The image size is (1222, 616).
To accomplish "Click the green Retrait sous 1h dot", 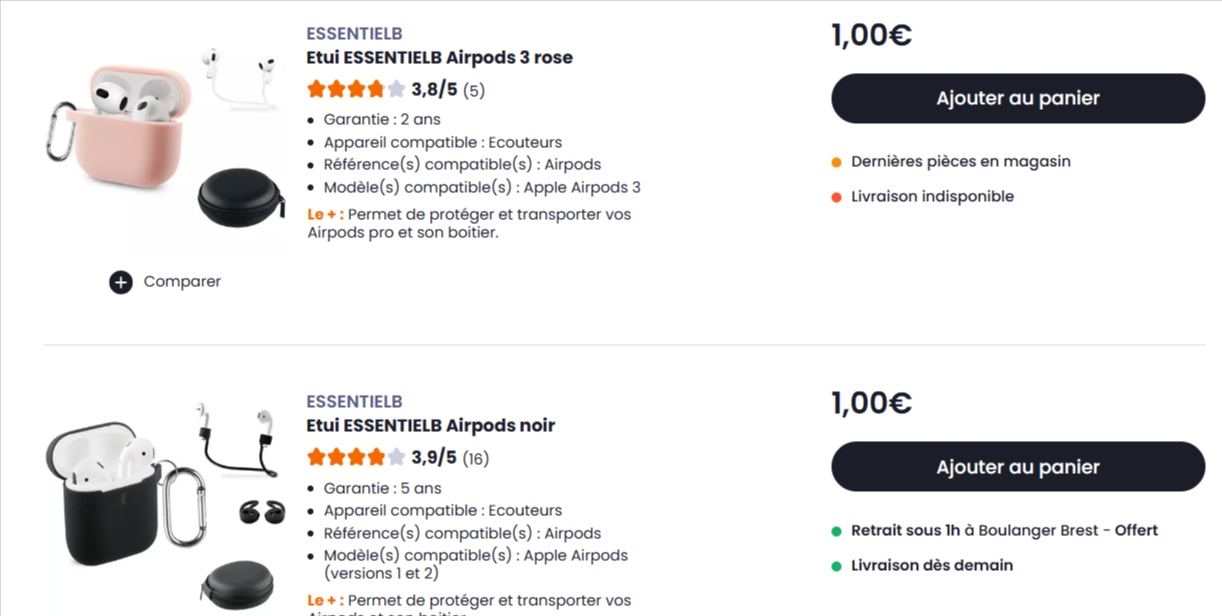I will [837, 530].
